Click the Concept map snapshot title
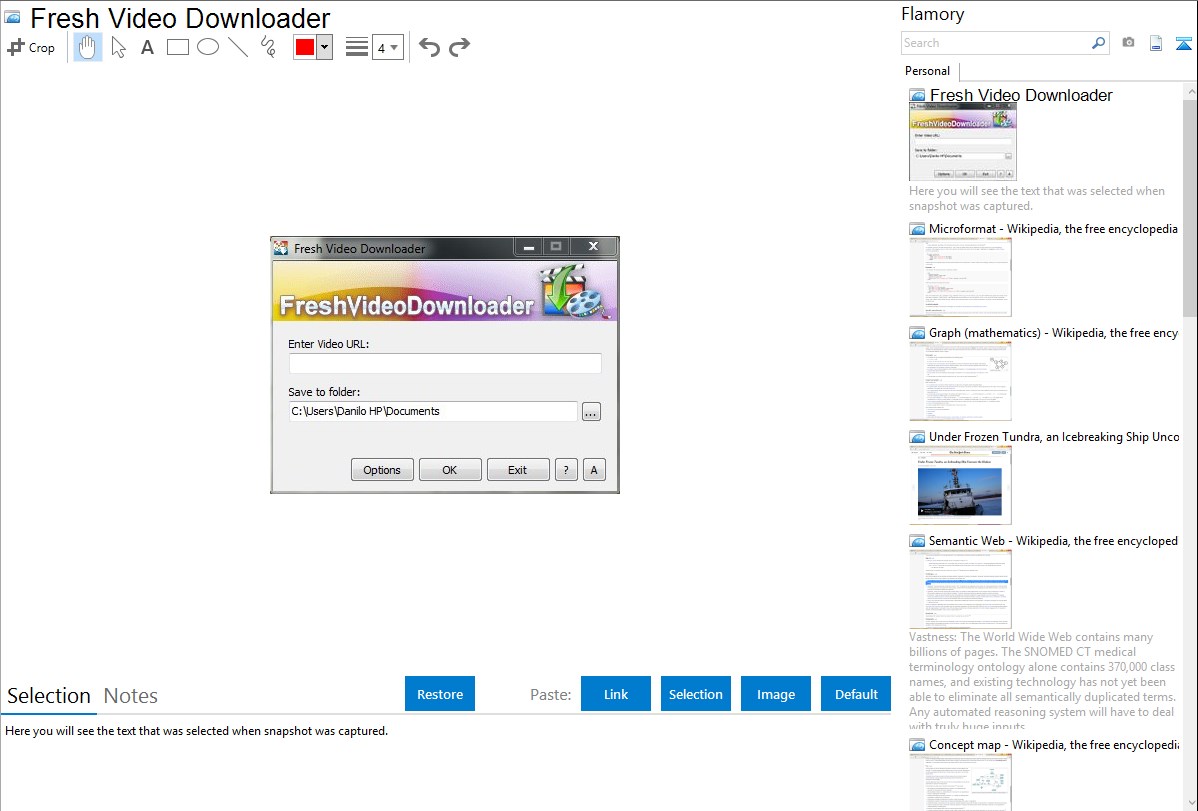Image resolution: width=1198 pixels, height=811 pixels. click(x=1054, y=745)
